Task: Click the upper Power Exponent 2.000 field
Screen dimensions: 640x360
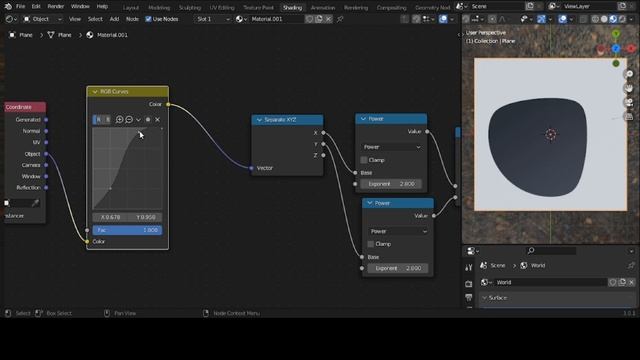Action: coord(391,184)
